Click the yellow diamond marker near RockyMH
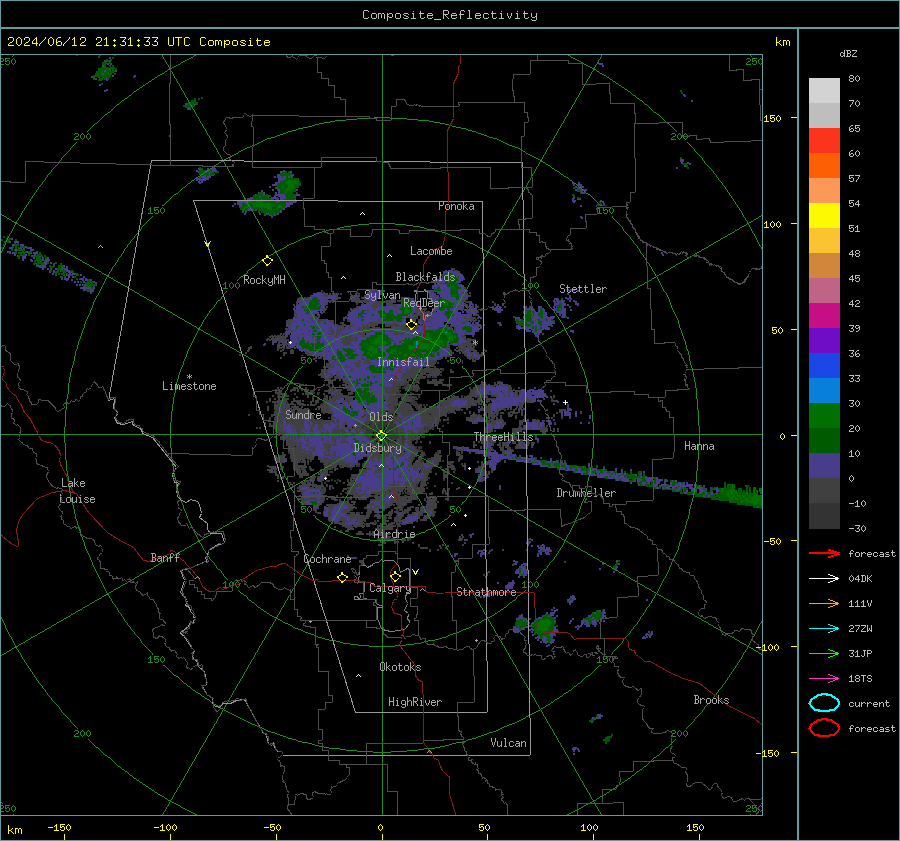 (267, 261)
